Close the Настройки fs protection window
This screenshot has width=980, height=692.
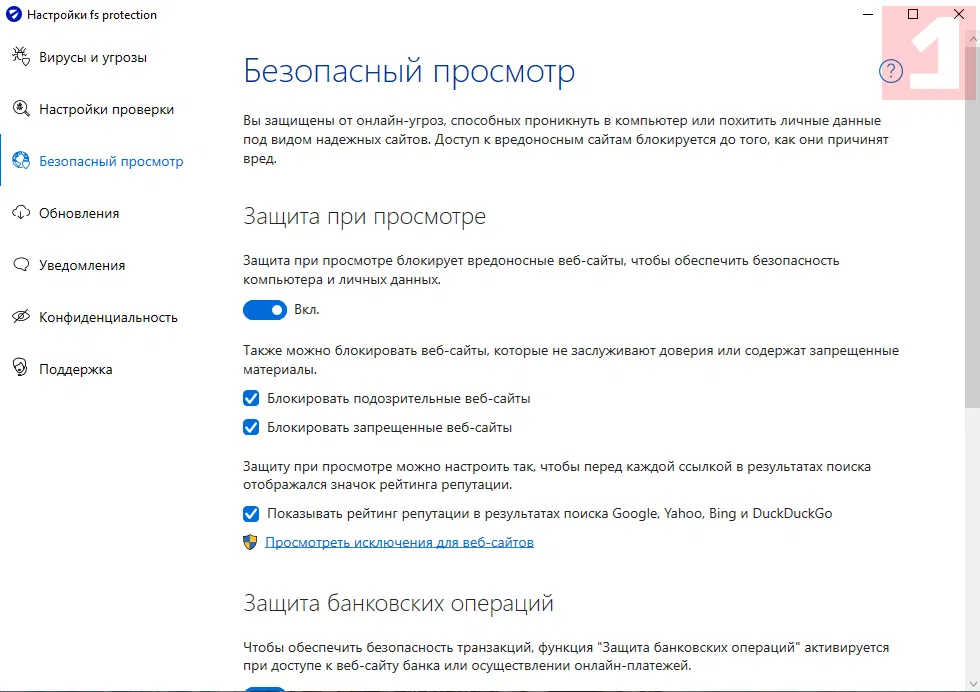point(959,14)
